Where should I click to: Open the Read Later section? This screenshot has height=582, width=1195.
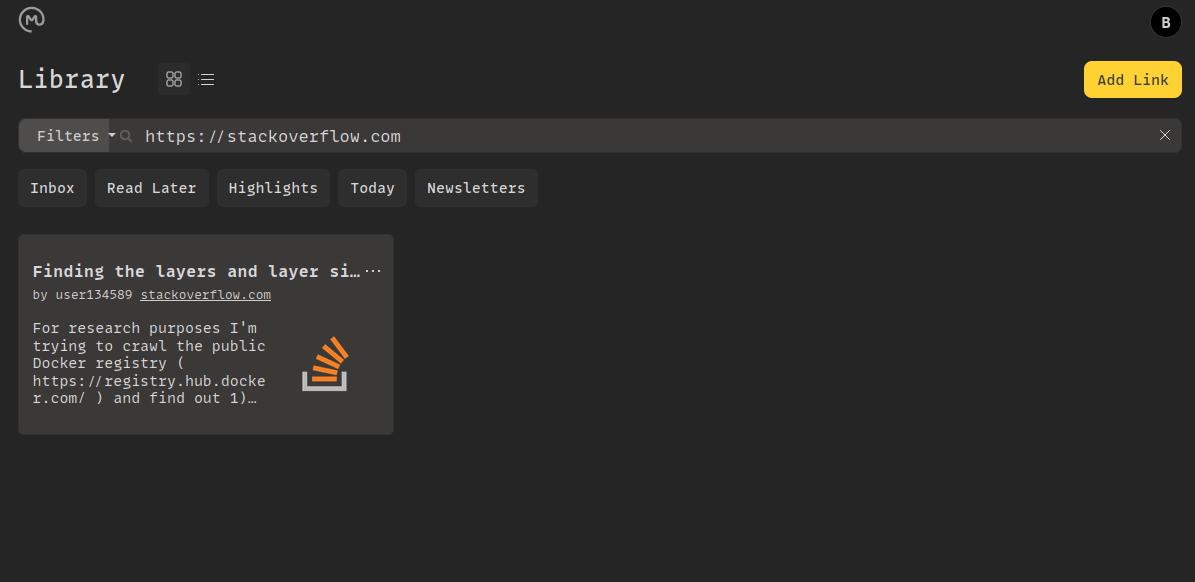tap(151, 187)
